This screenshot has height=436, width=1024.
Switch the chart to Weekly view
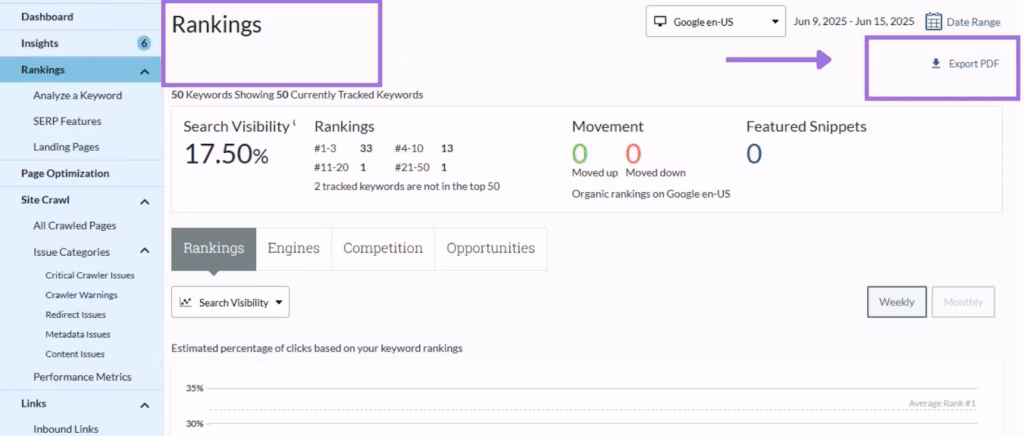[x=896, y=302]
